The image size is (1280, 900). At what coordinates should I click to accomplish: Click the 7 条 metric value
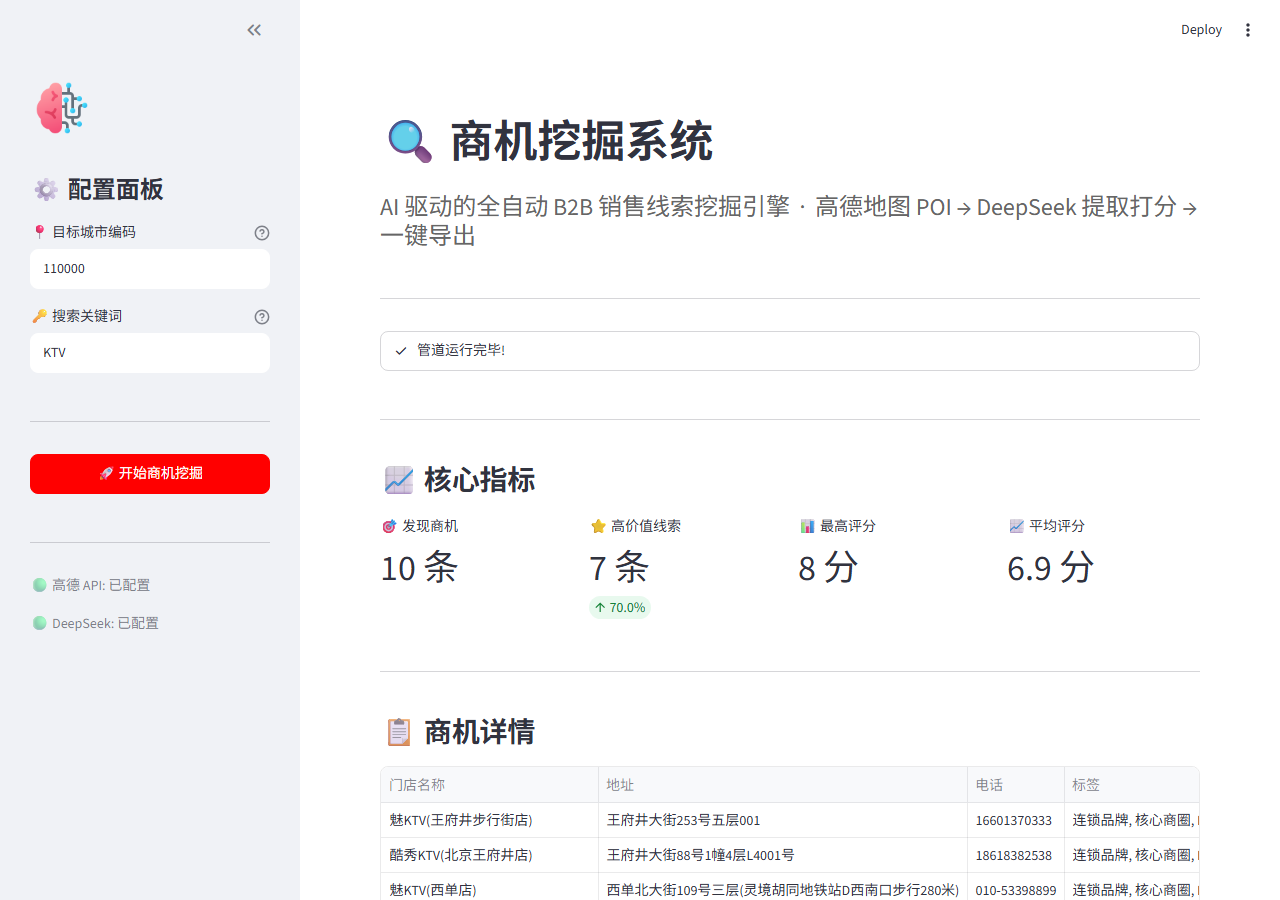click(x=619, y=567)
